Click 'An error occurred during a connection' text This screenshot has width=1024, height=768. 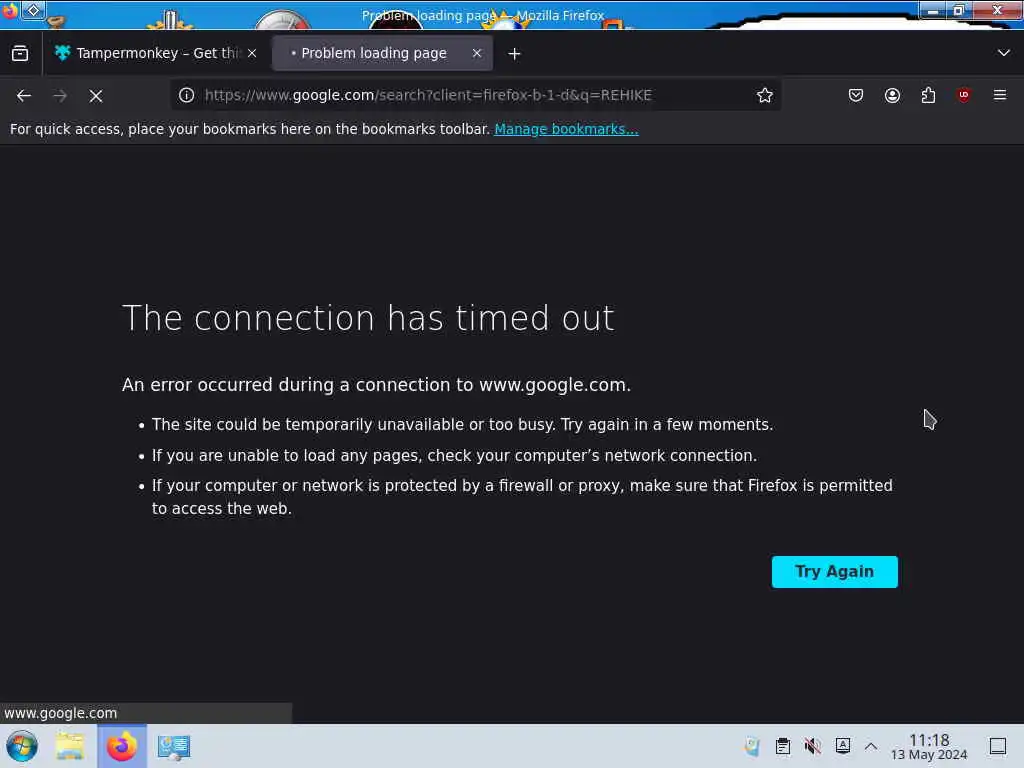click(x=376, y=385)
